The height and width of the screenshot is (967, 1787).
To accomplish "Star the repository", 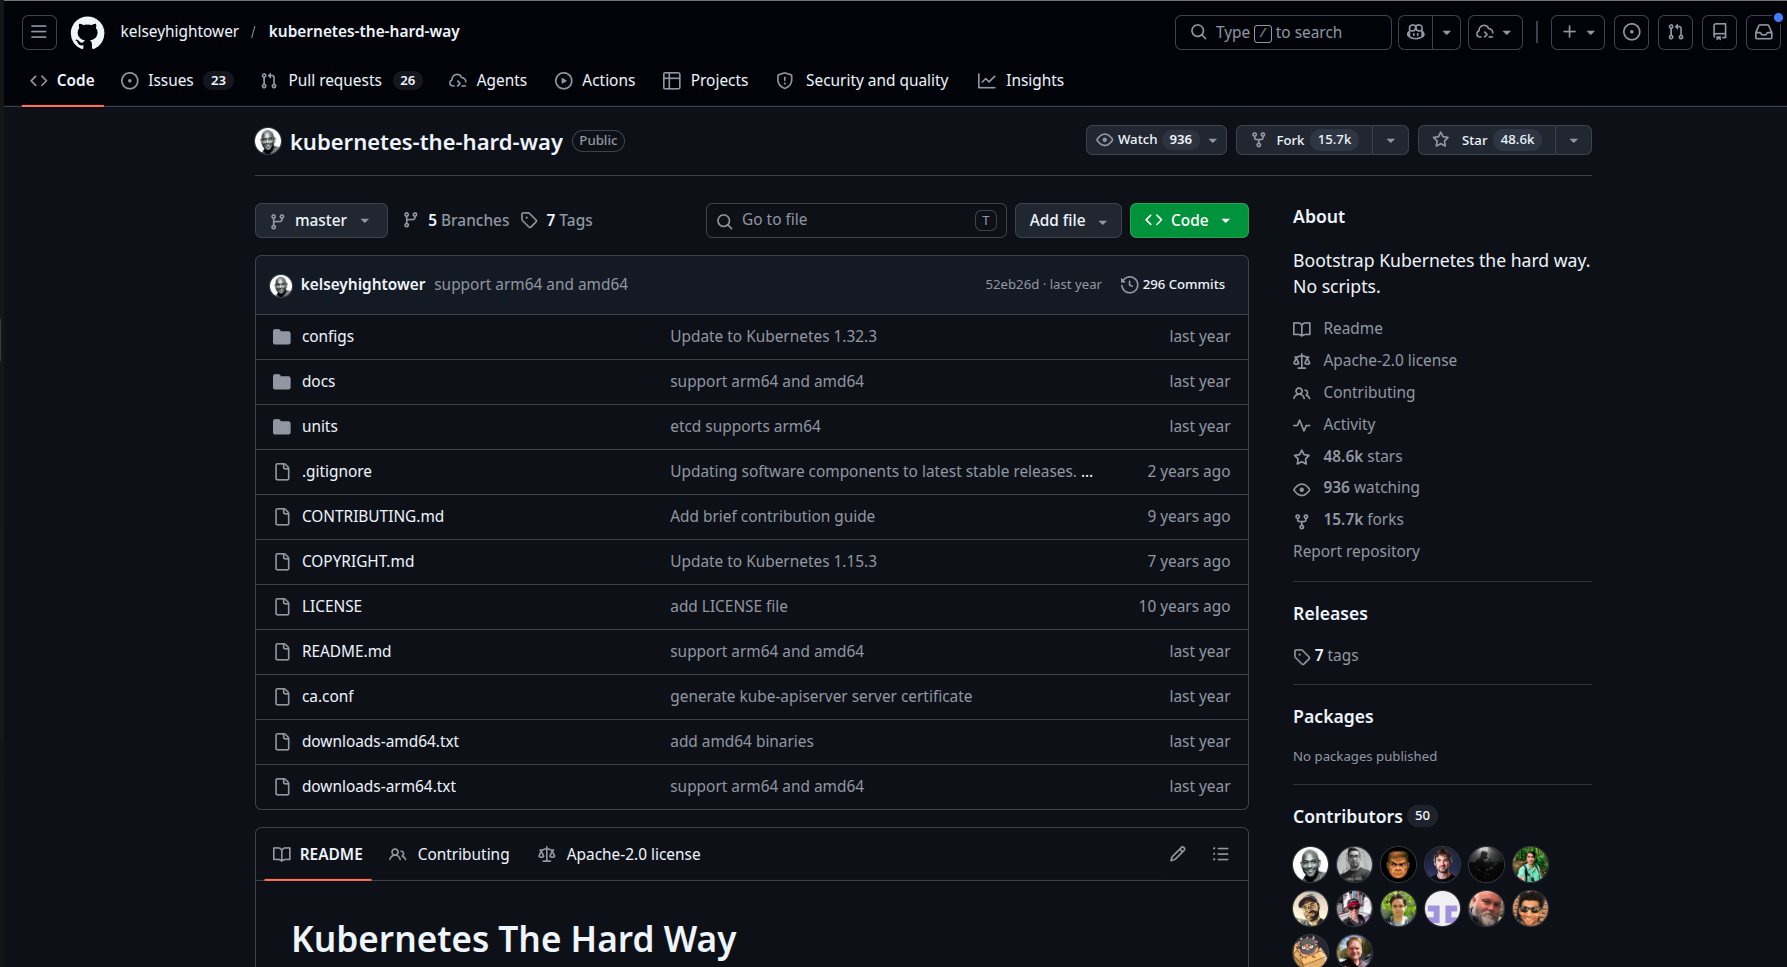I will click(x=1487, y=140).
